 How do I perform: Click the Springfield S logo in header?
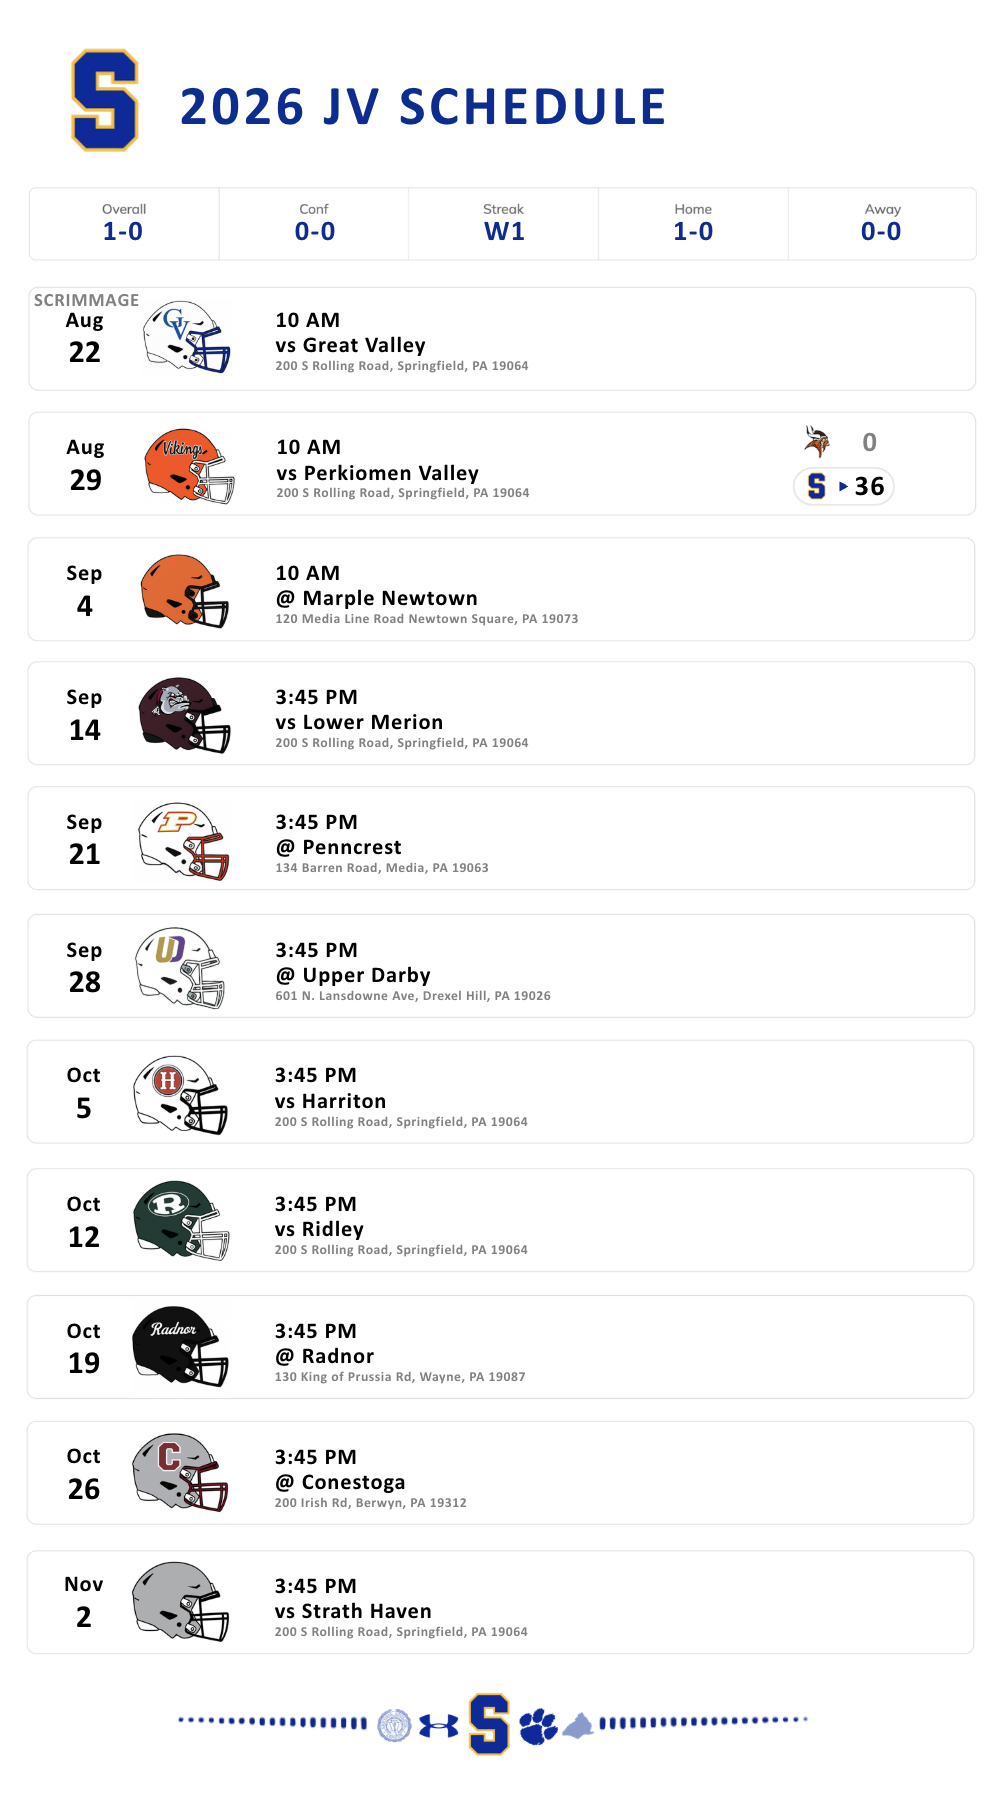(104, 101)
